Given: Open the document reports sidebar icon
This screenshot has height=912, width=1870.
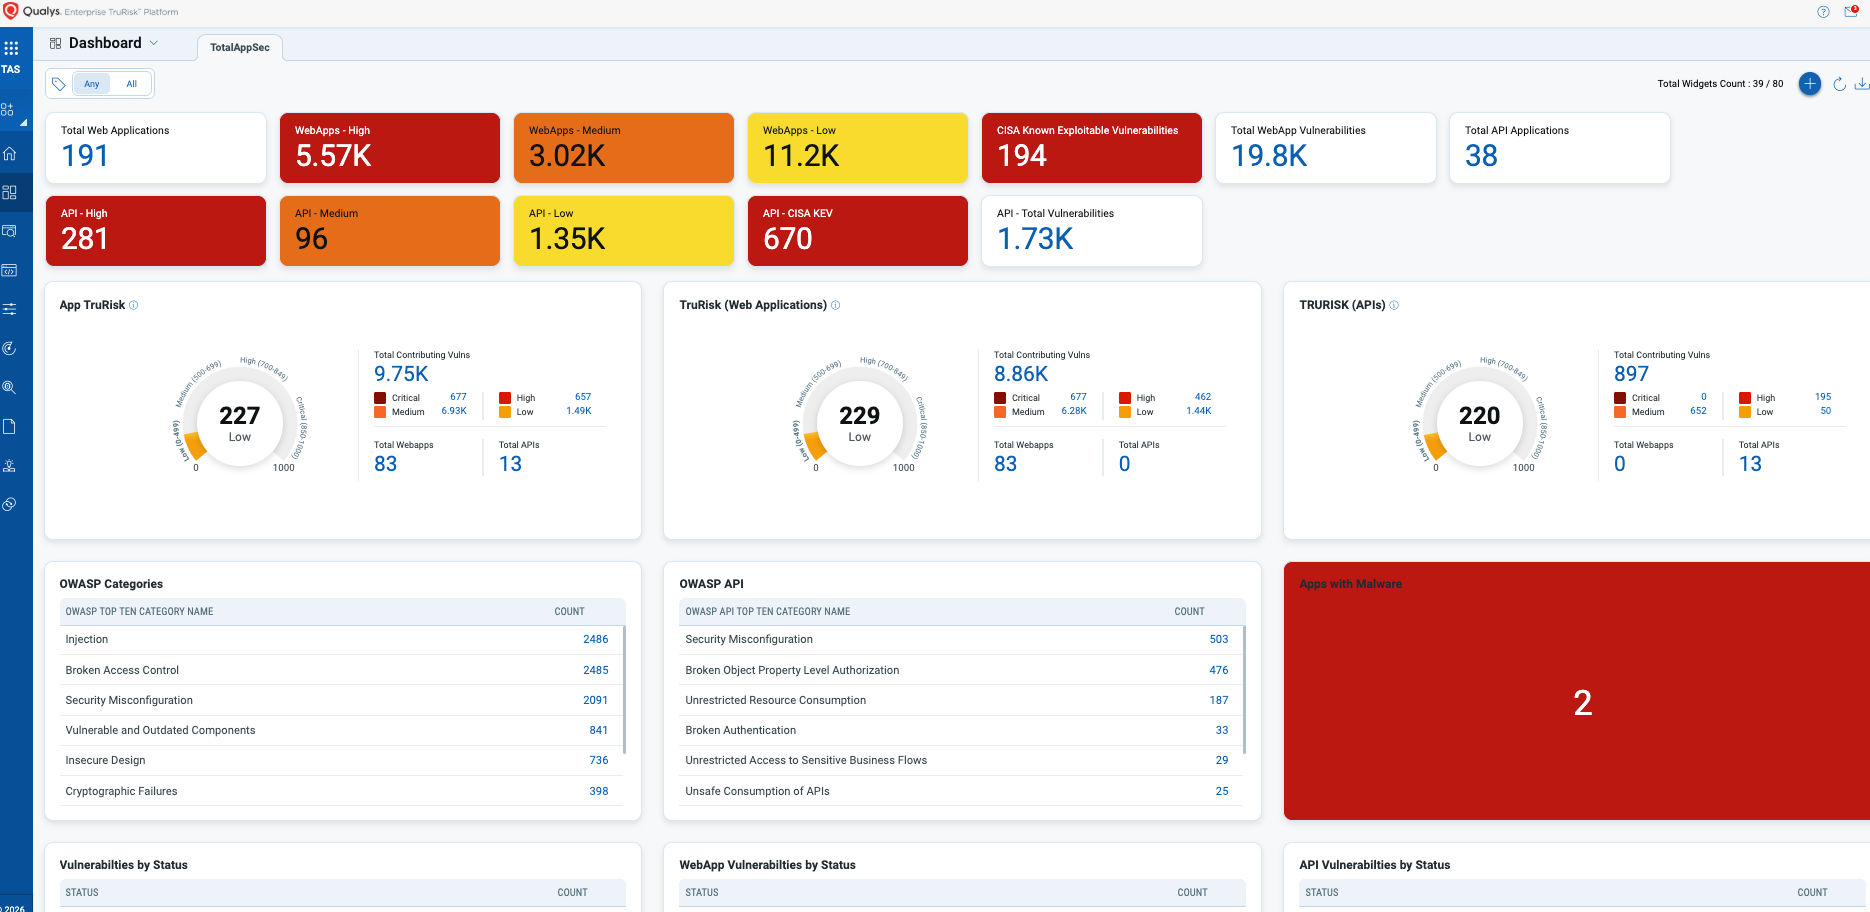Looking at the screenshot, I should 10,427.
